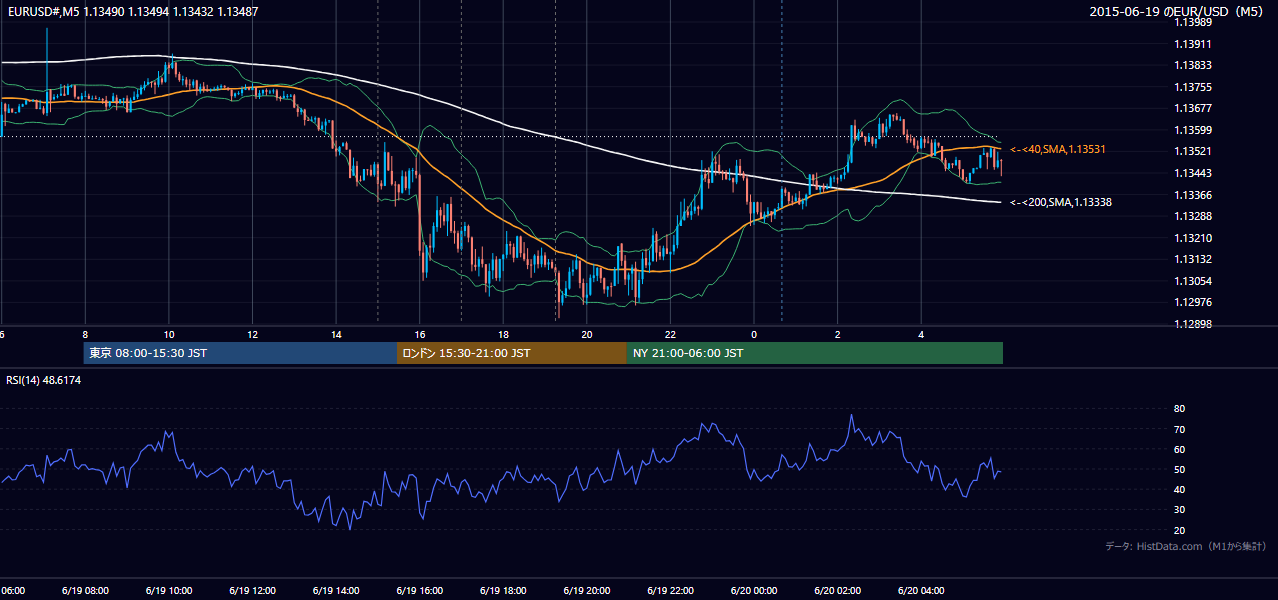Click the hour label 8 under price chart
Screen dimensions: 1278x600
tap(85, 335)
